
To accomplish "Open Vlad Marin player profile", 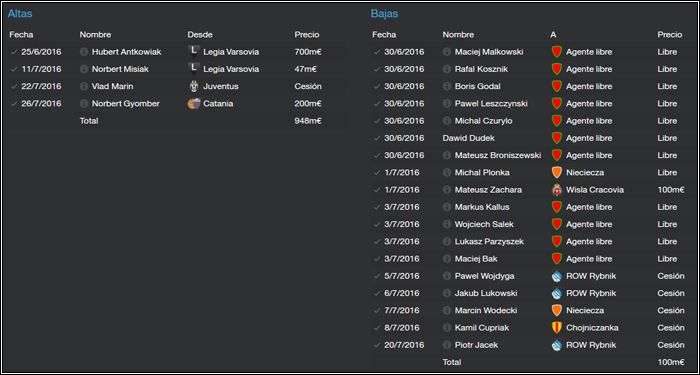I will click(x=112, y=86).
